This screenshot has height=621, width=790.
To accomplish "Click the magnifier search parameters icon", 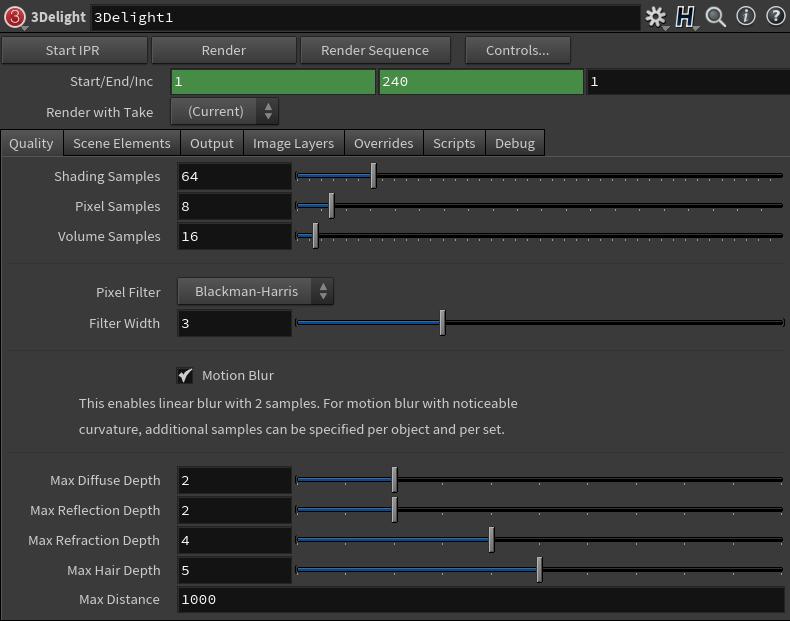I will [716, 17].
